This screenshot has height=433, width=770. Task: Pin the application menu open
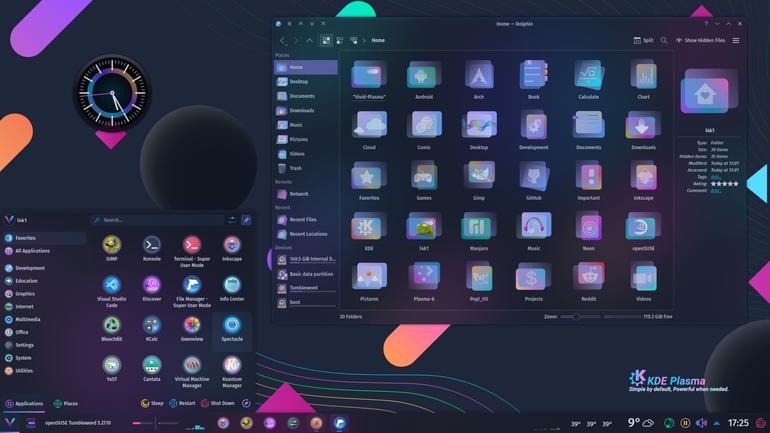pos(246,220)
